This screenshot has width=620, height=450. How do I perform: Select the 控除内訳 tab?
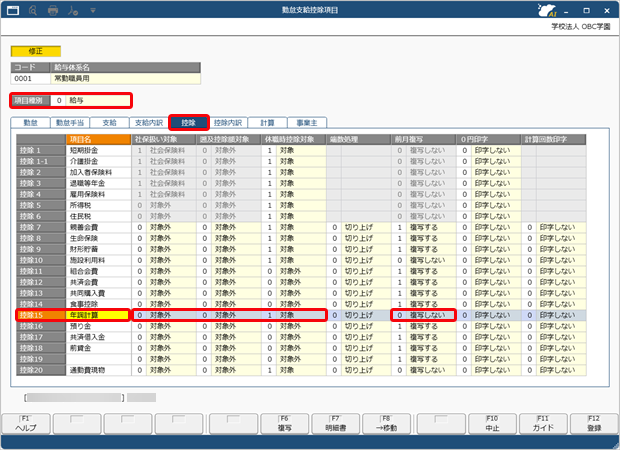tap(228, 121)
